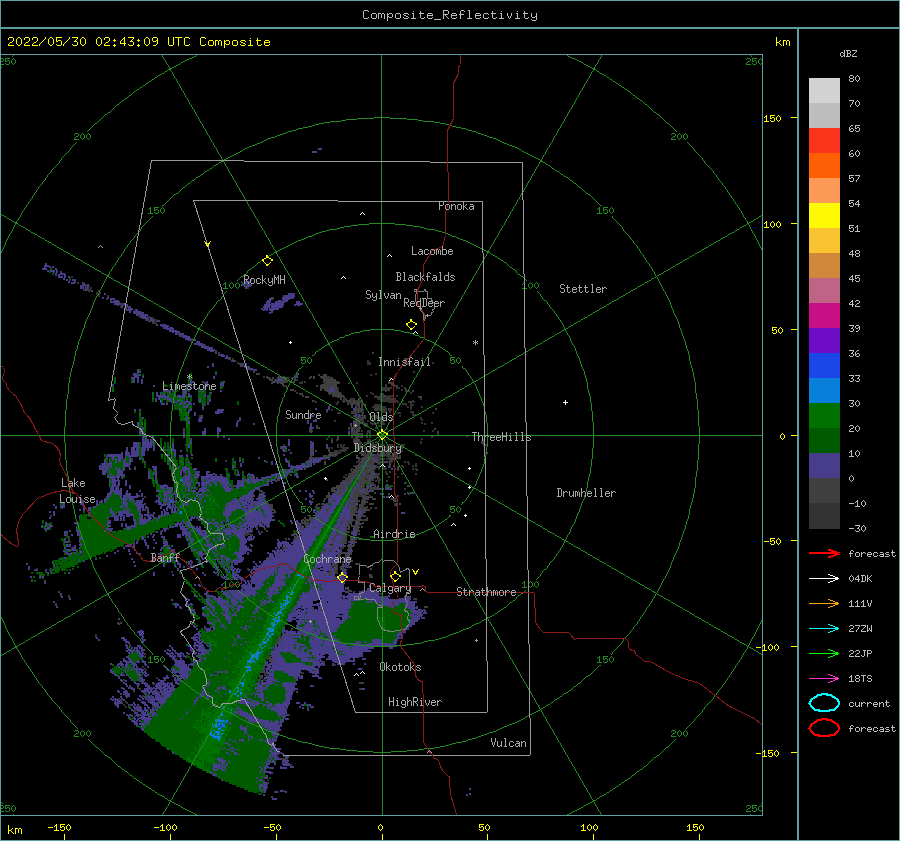Click the -150 tick on bottom km axis
This screenshot has height=841, width=900.
[x=60, y=827]
